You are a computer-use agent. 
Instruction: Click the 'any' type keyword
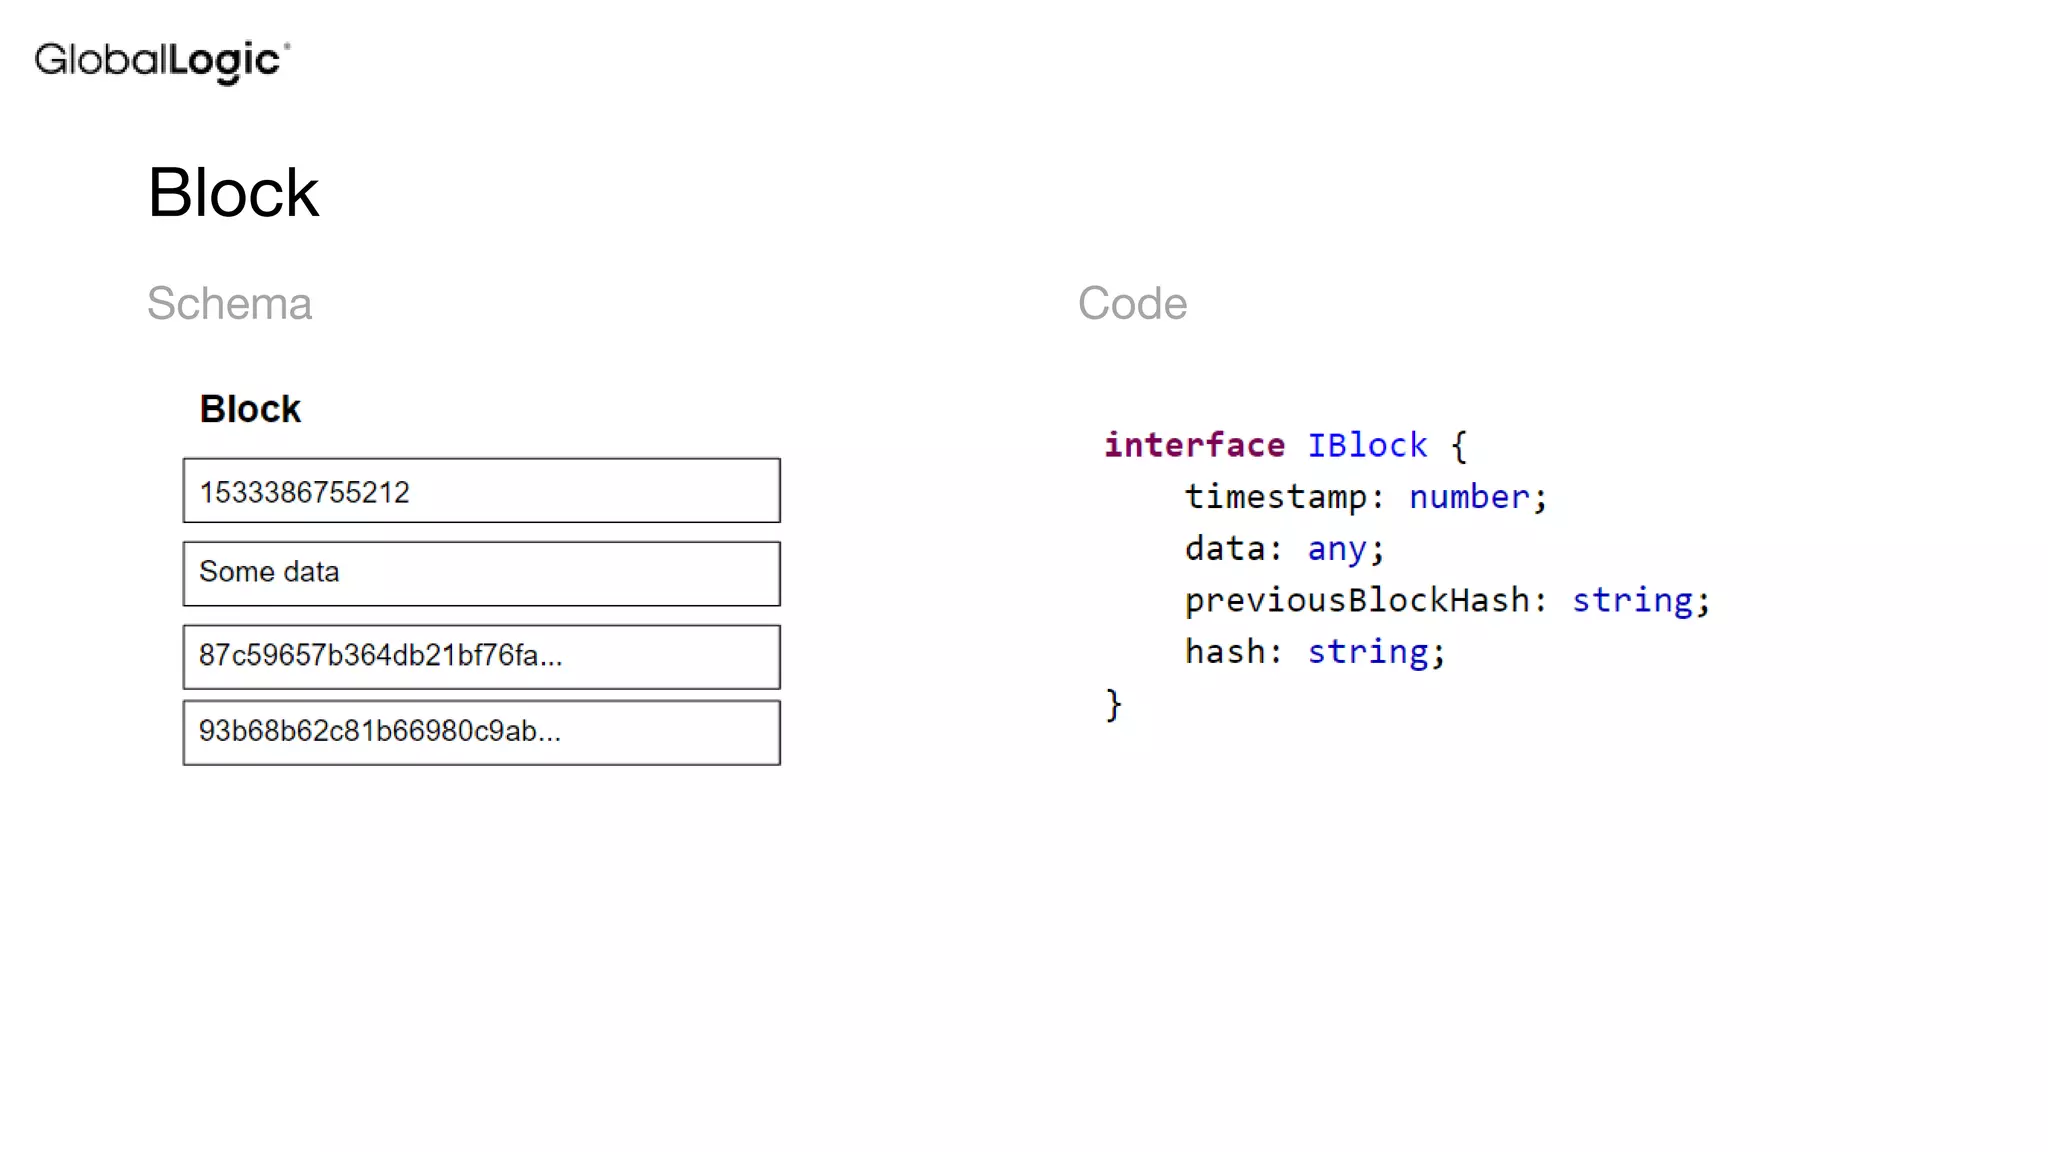(x=1337, y=550)
